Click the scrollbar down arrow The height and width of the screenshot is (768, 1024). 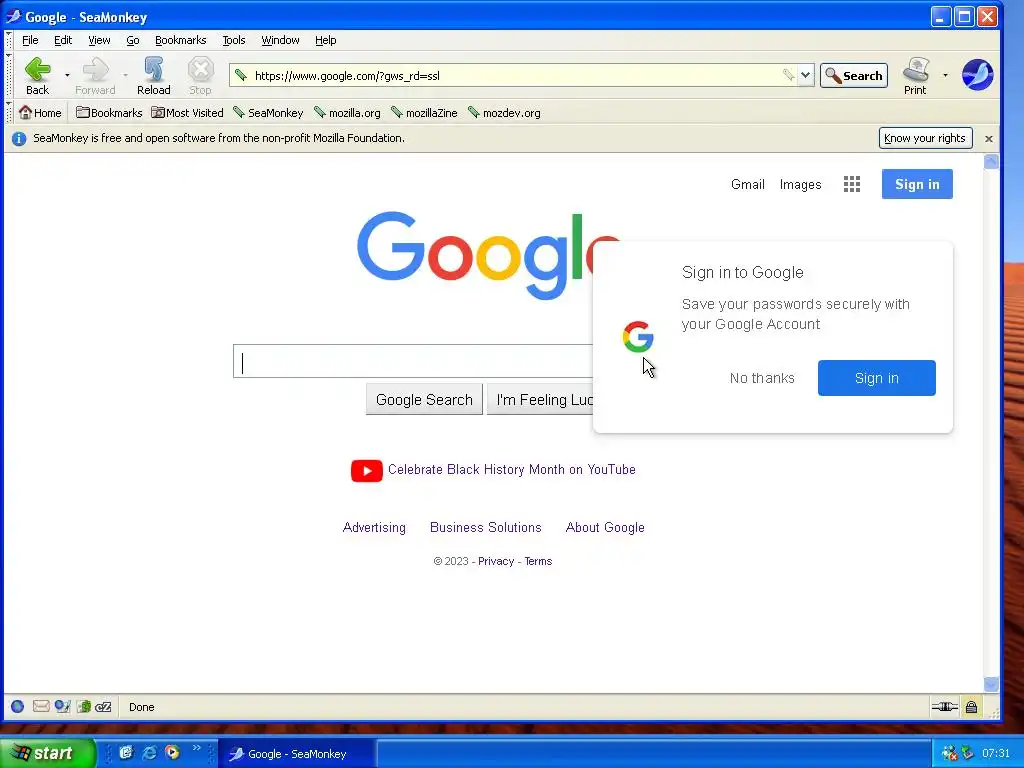pos(991,684)
